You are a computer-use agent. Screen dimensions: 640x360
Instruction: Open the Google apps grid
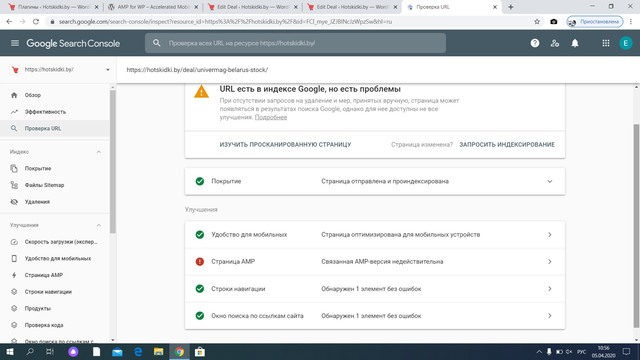click(606, 43)
